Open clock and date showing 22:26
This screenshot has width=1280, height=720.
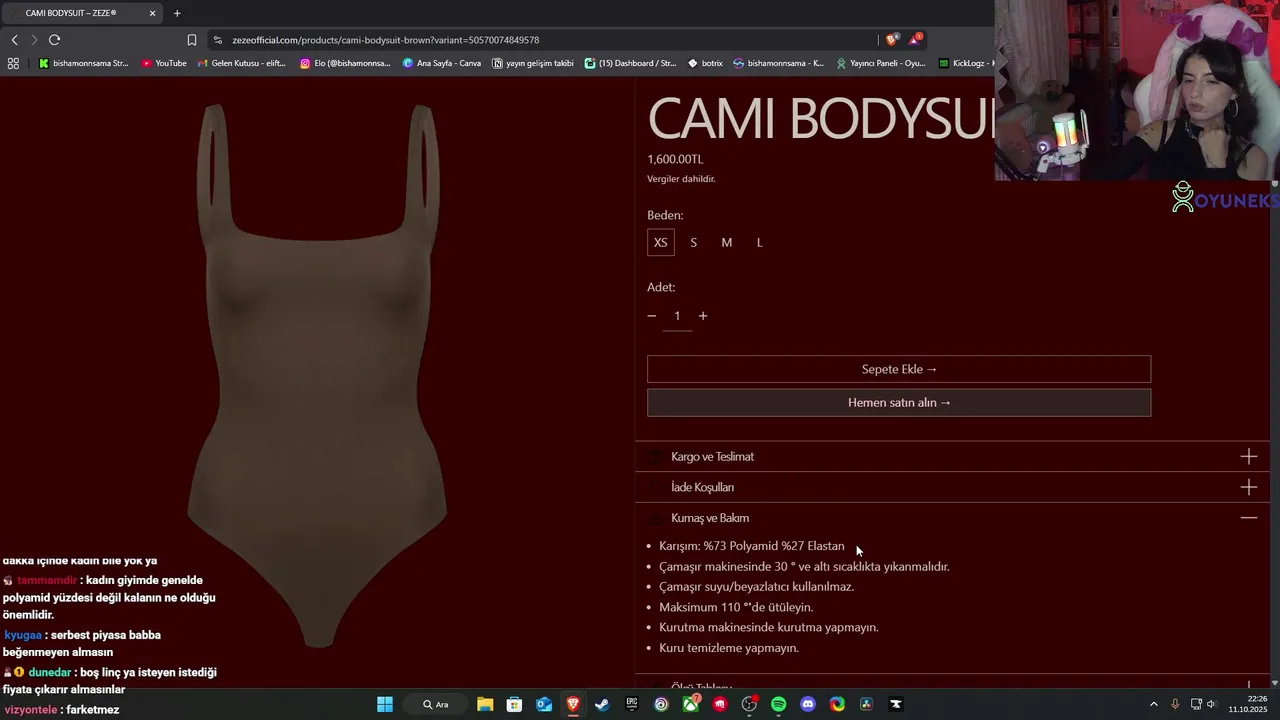[x=1246, y=704]
